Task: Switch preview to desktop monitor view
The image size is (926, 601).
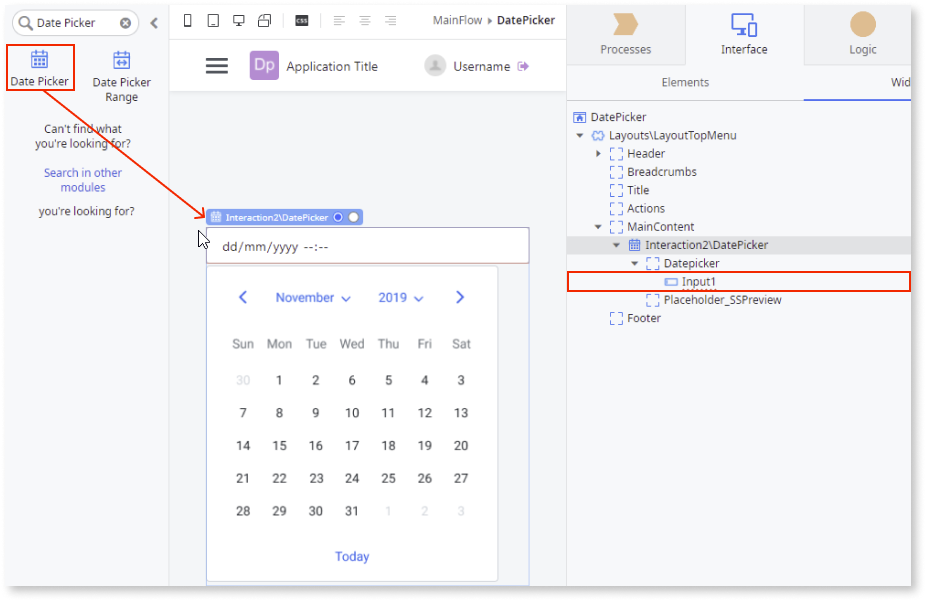Action: [x=237, y=19]
